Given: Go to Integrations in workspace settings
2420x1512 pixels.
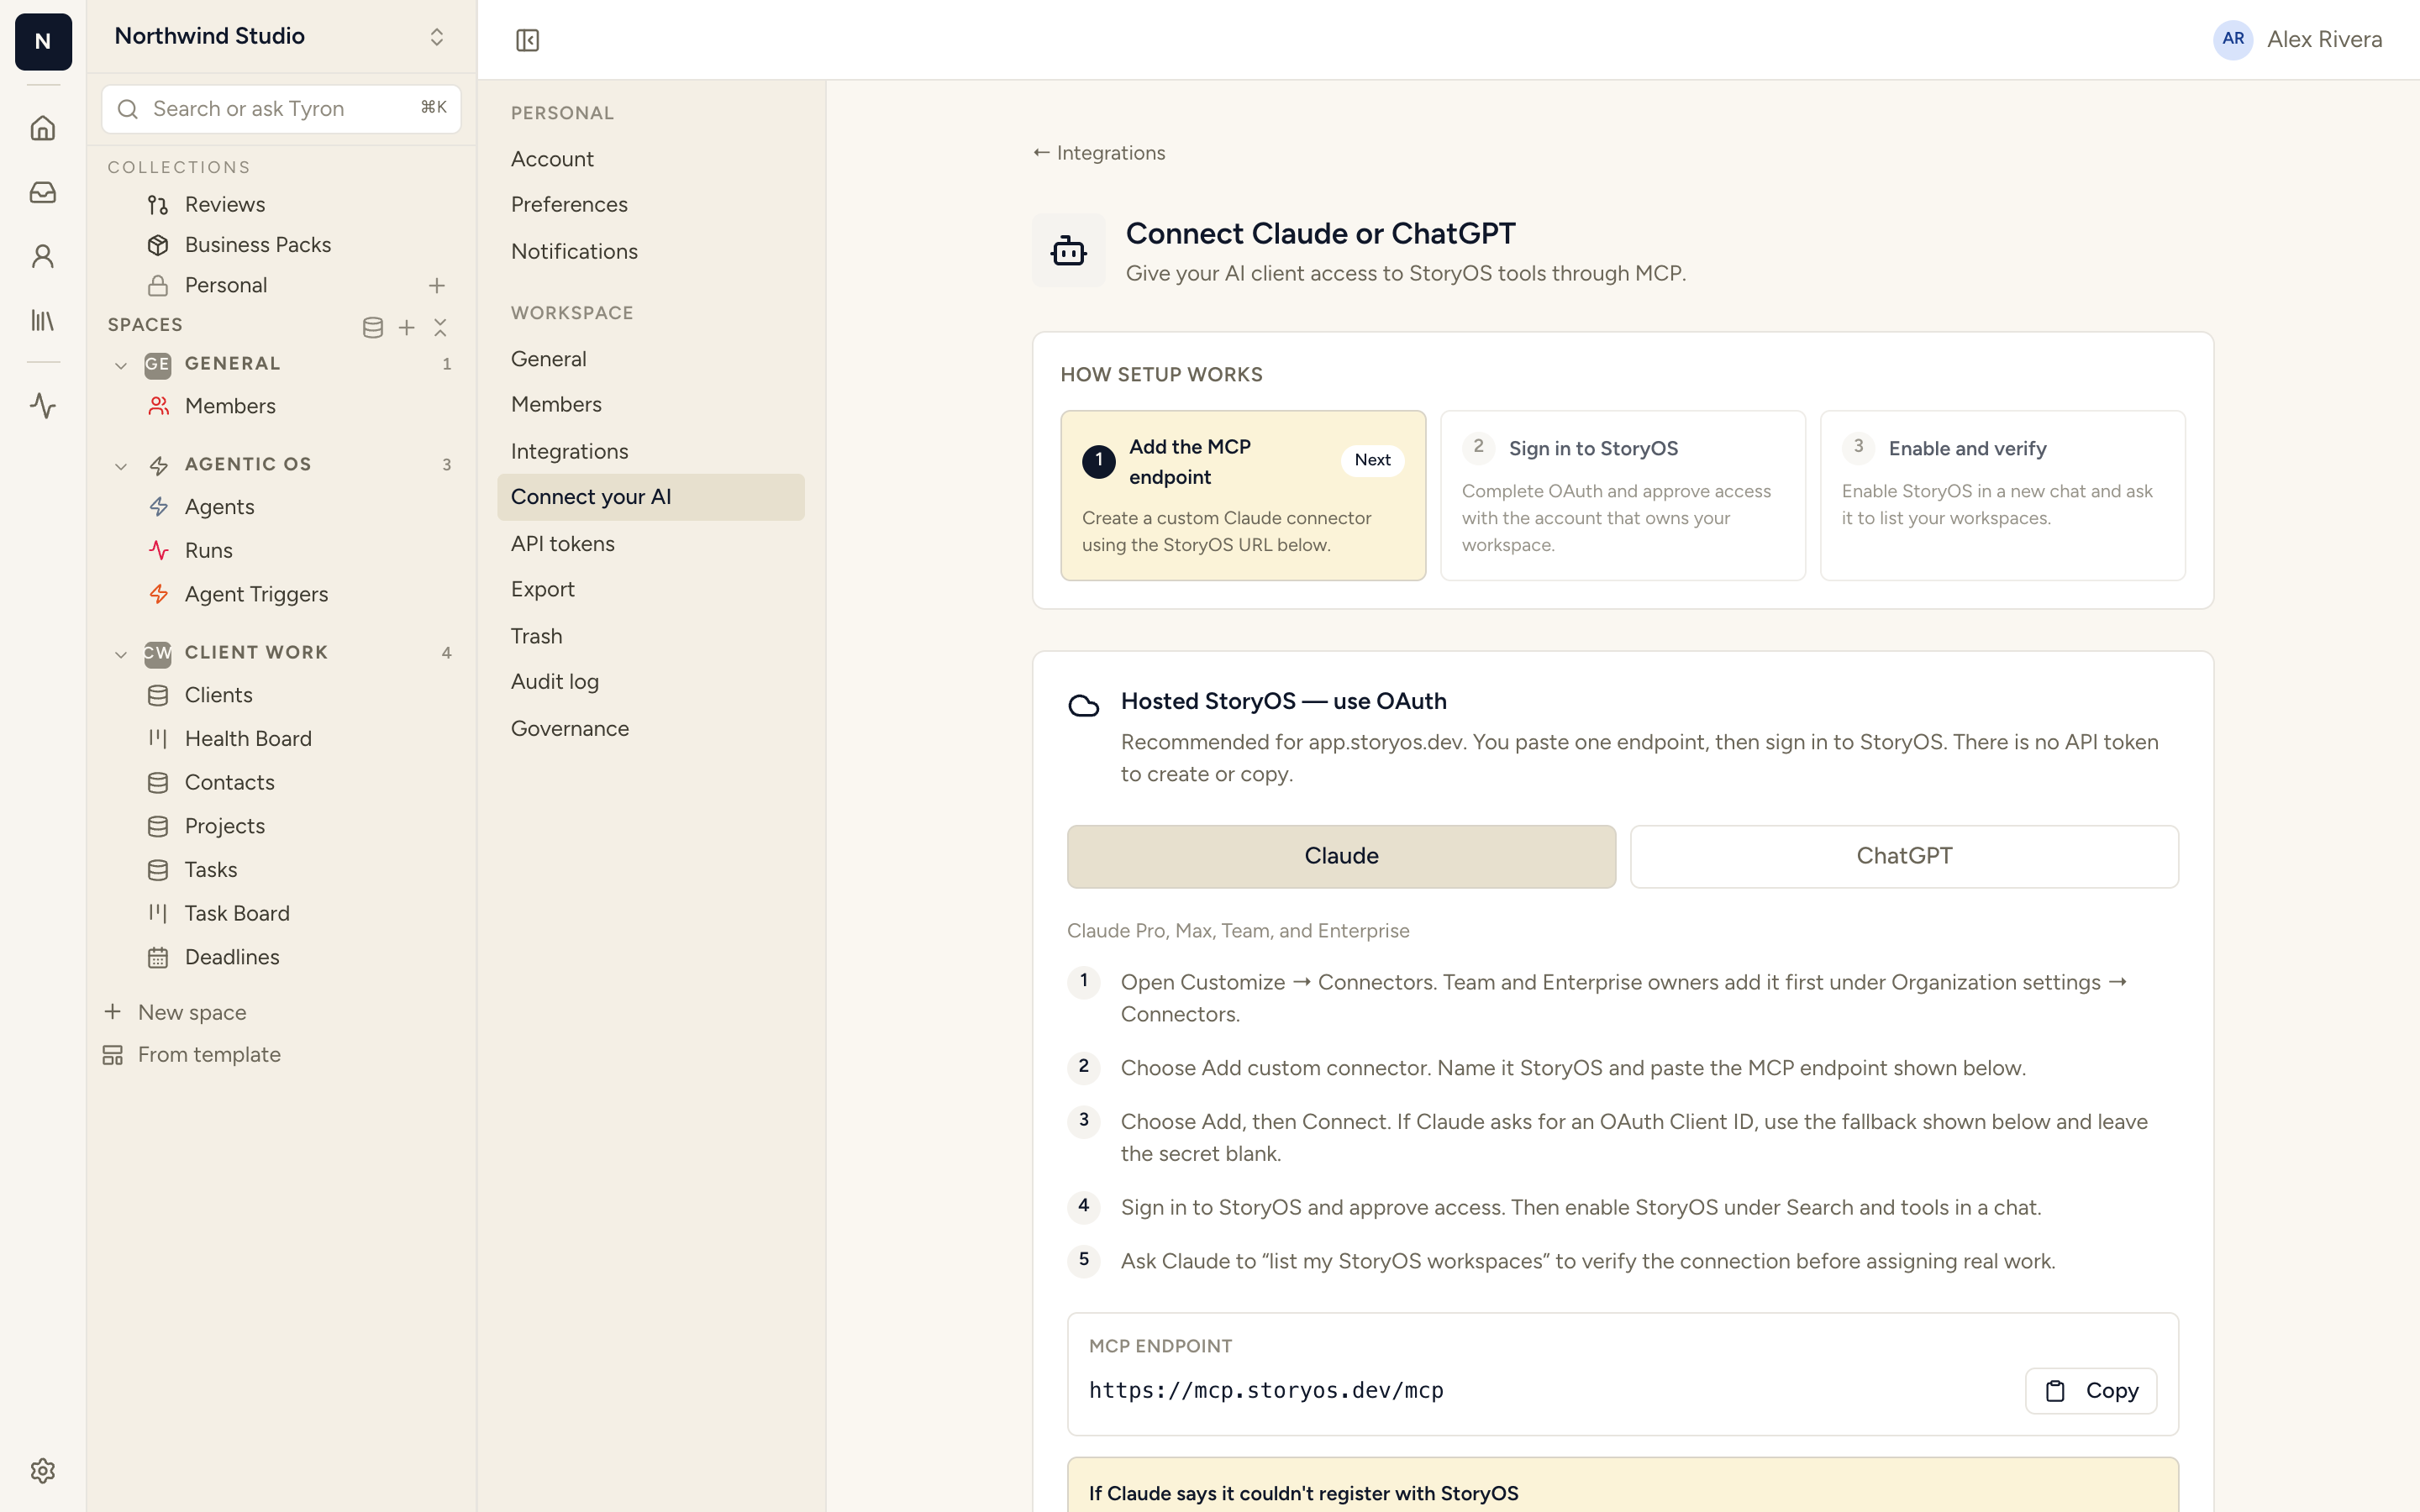Looking at the screenshot, I should pos(651,451).
